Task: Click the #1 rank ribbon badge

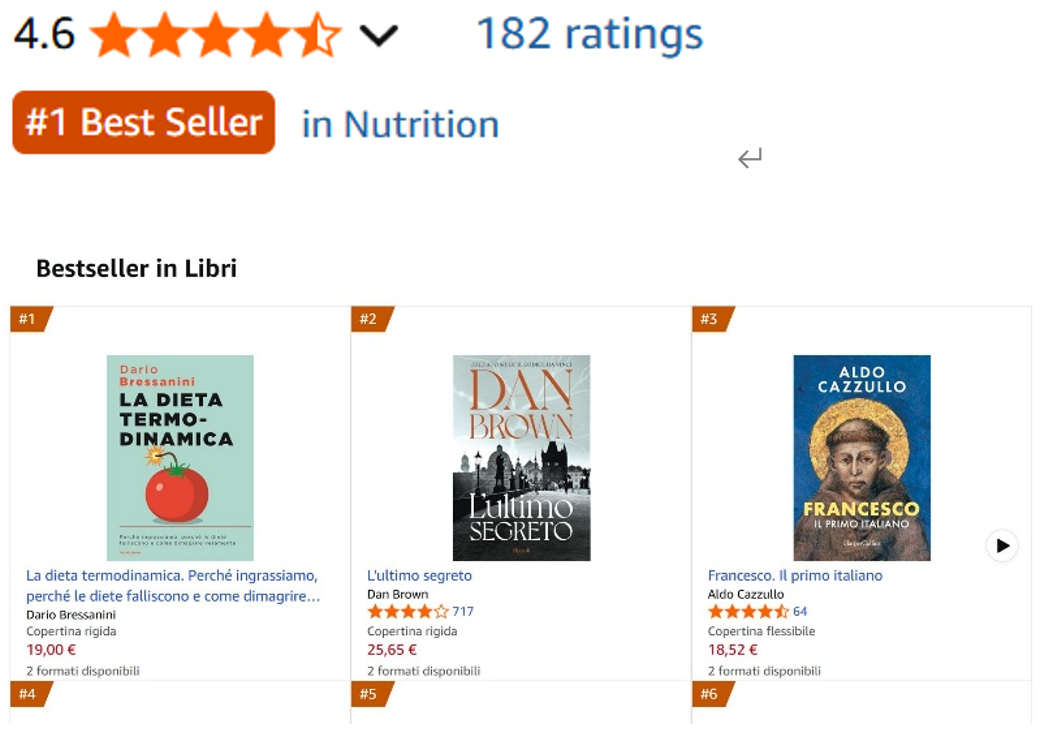Action: [28, 319]
